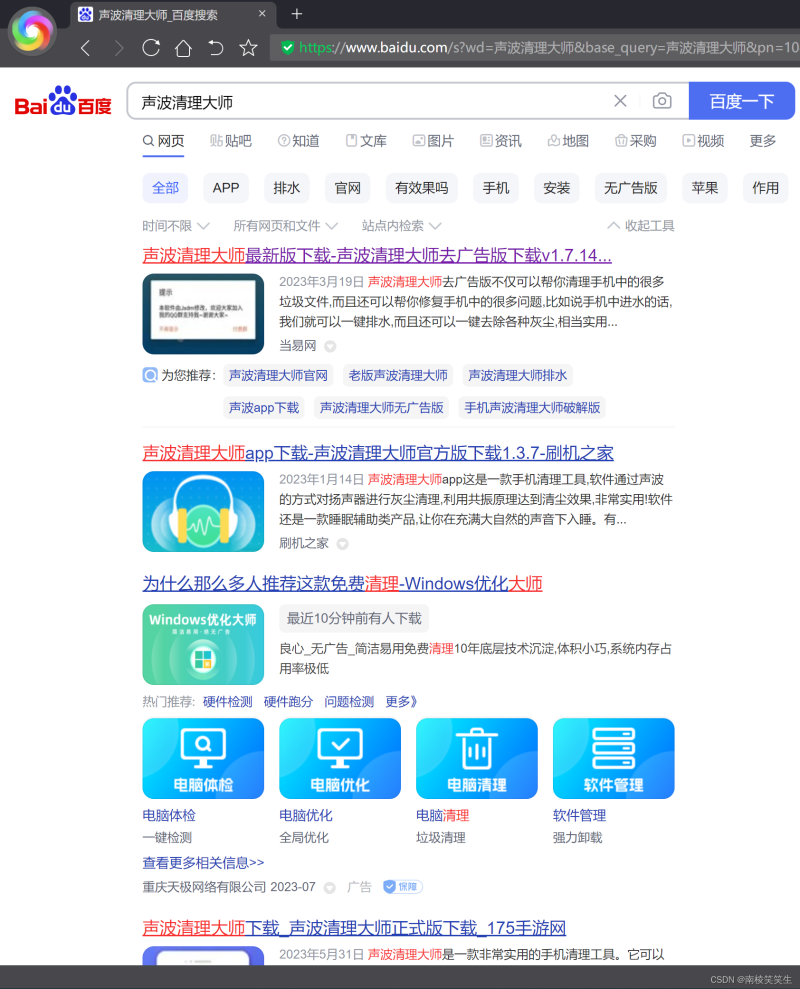
Task: Clear the search box with the X icon
Action: (620, 101)
